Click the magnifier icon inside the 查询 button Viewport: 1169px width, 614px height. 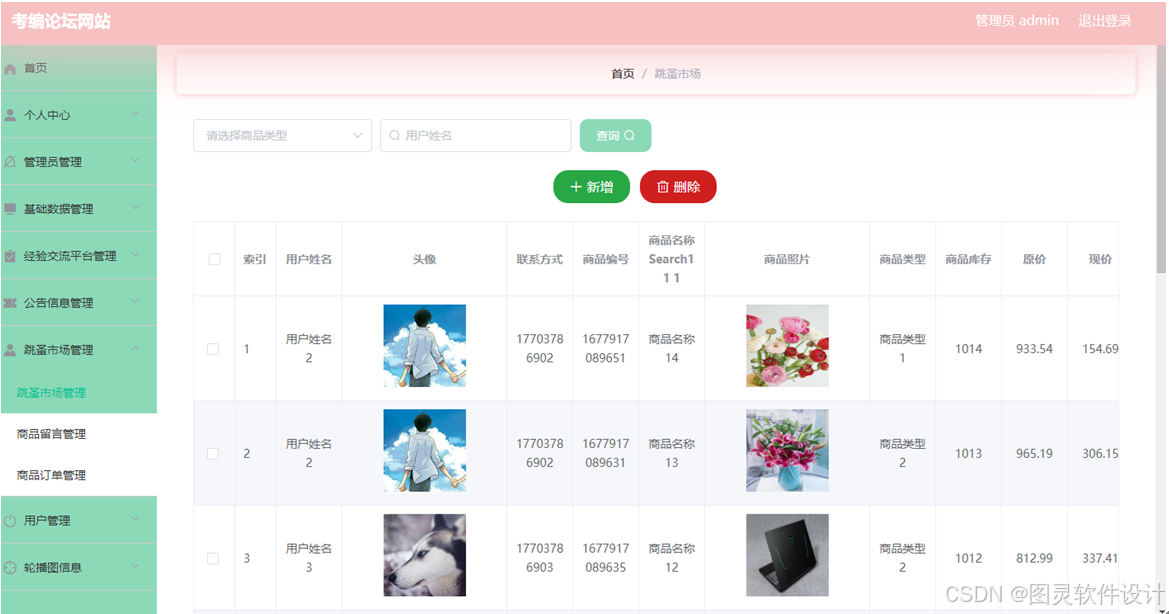pyautogui.click(x=631, y=134)
